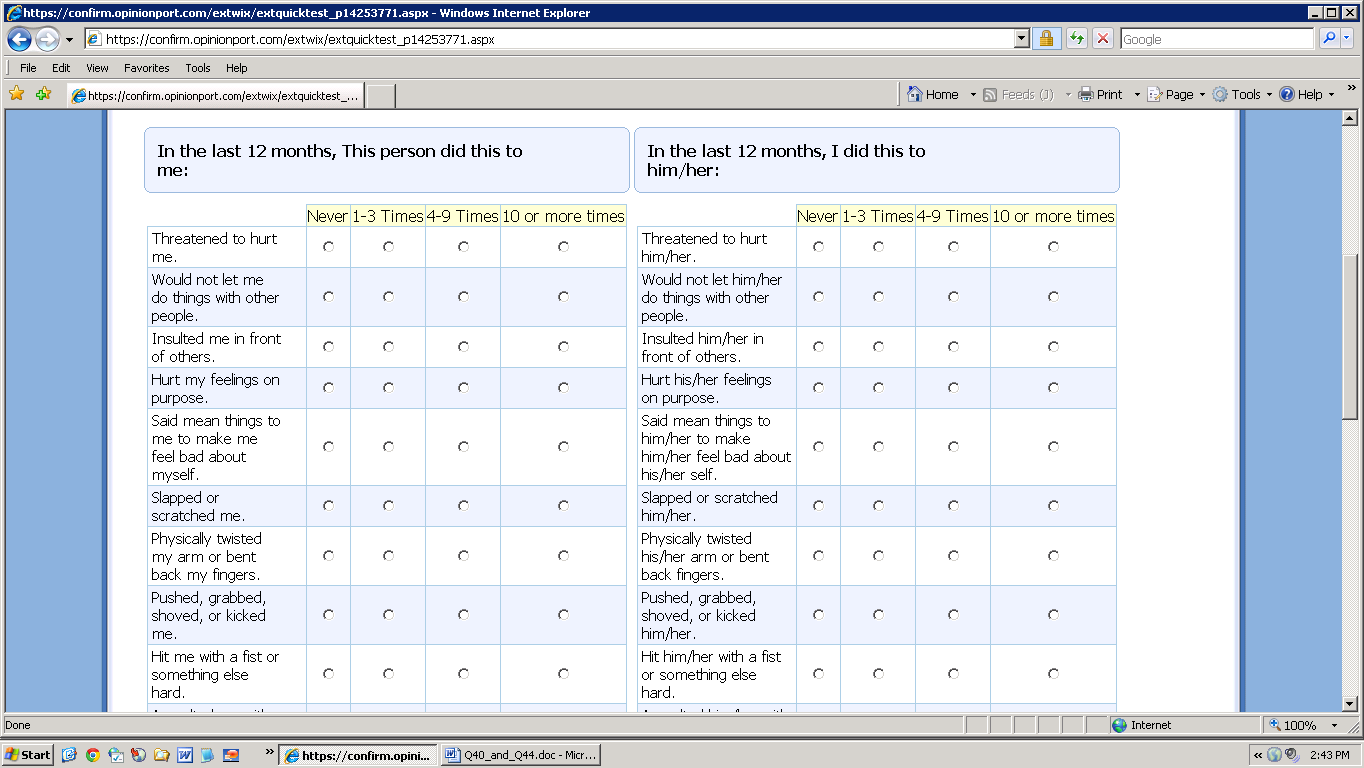The width and height of the screenshot is (1364, 768).
Task: Open a new blank tab
Action: point(380,95)
